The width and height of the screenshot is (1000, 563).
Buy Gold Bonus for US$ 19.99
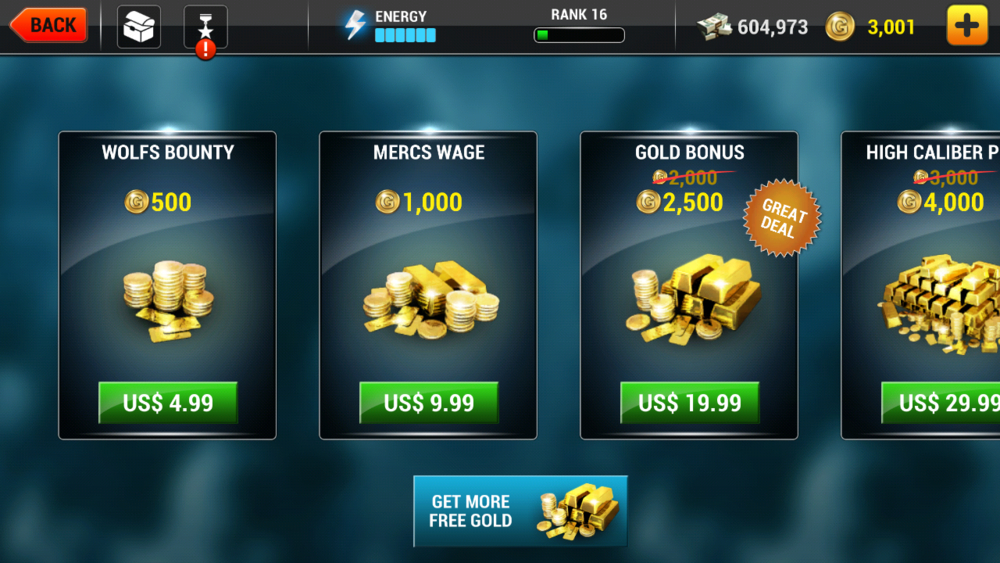point(689,402)
